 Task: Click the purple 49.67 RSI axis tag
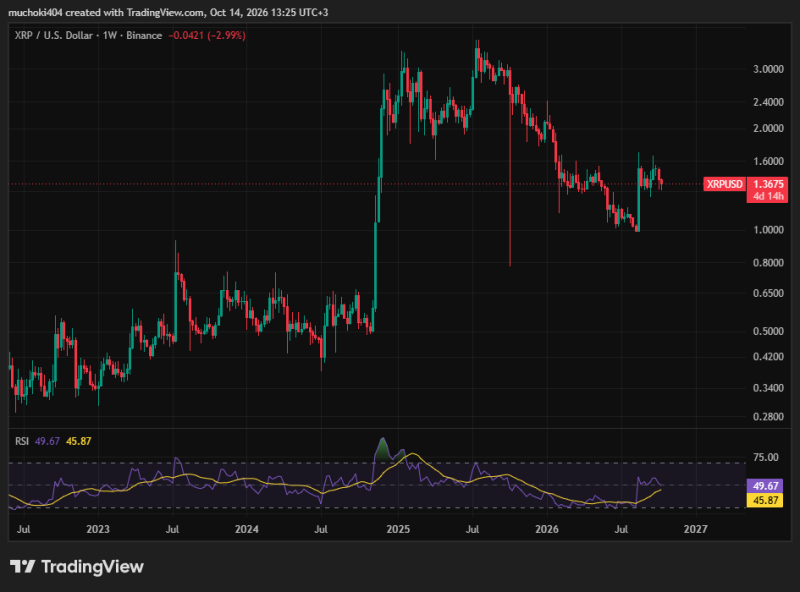point(765,486)
